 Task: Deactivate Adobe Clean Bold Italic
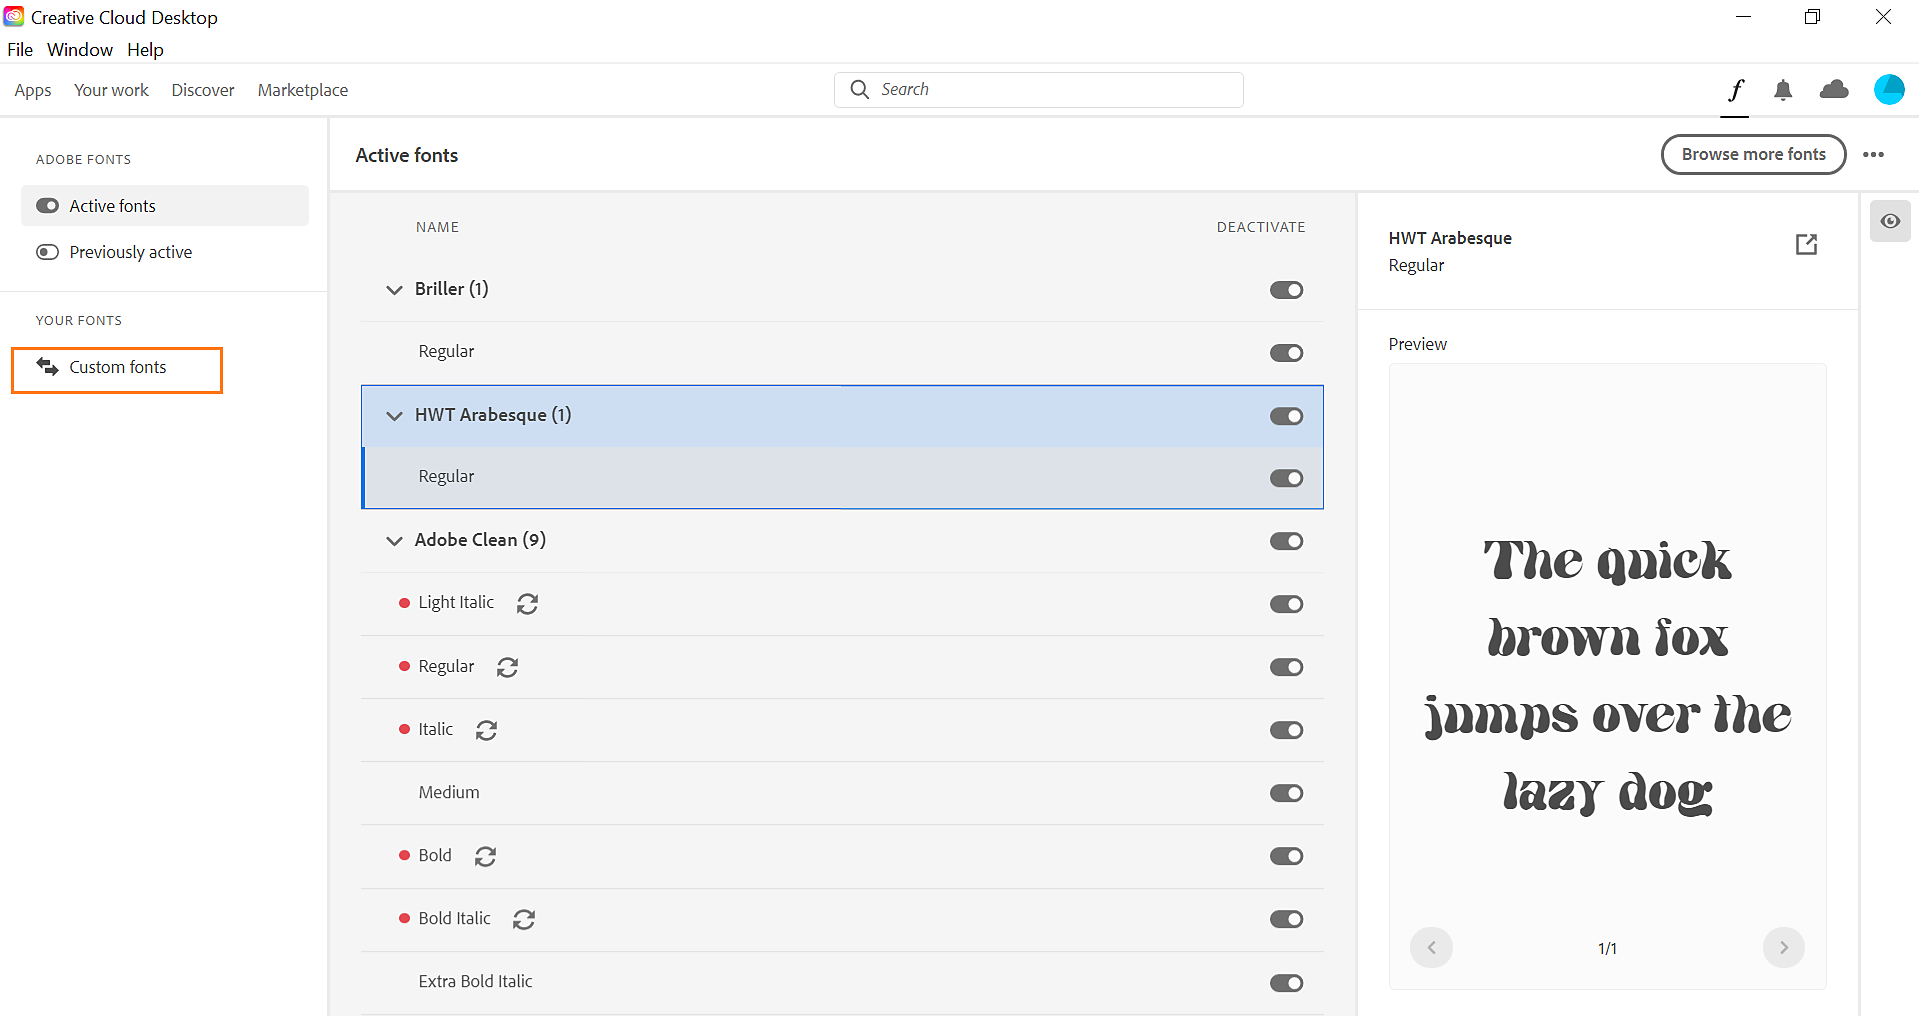point(1286,919)
